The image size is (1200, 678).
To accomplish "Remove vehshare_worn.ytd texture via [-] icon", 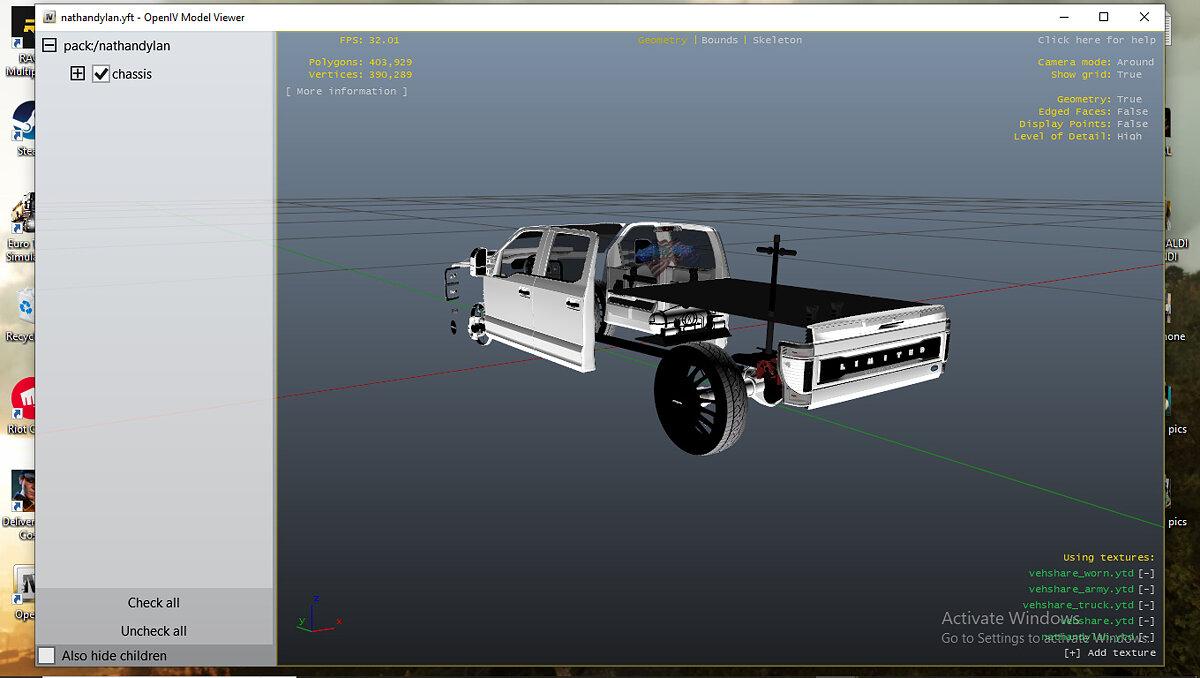I will (1146, 573).
